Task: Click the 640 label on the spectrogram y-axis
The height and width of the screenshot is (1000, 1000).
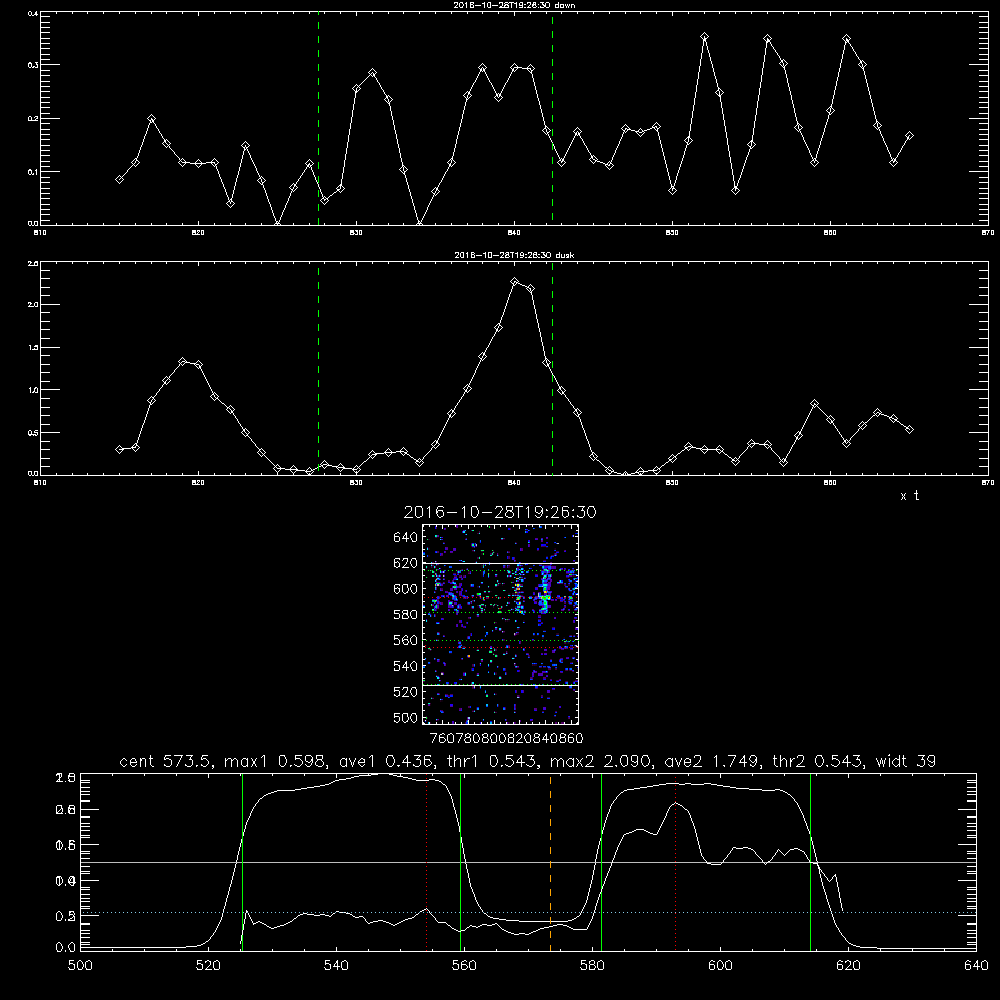Action: pos(406,538)
